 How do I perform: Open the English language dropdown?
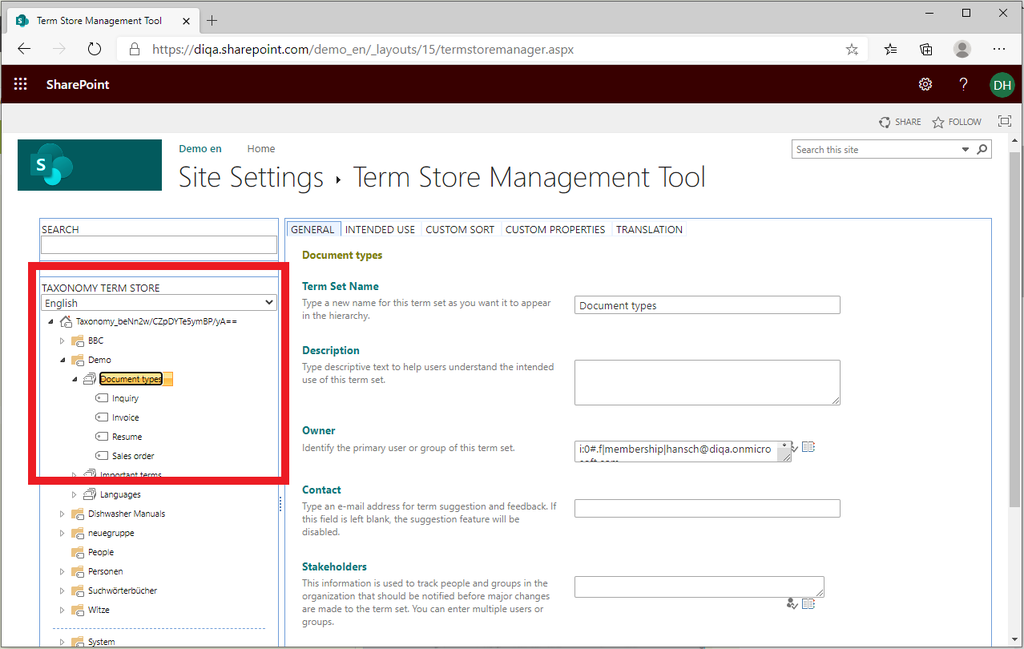tap(159, 303)
